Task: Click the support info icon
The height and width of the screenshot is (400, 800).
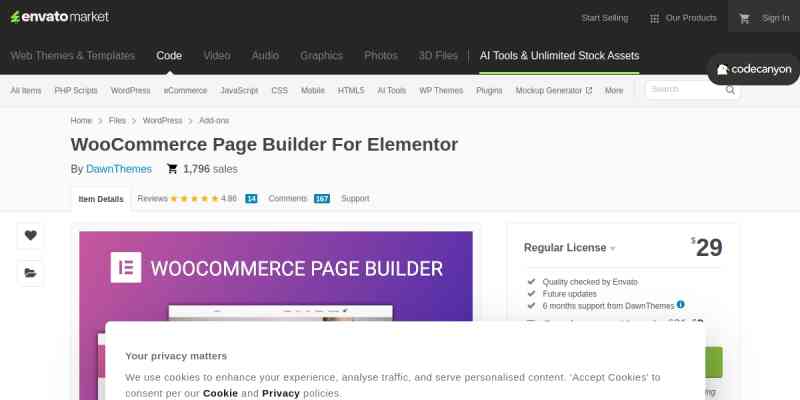Action: [x=681, y=305]
